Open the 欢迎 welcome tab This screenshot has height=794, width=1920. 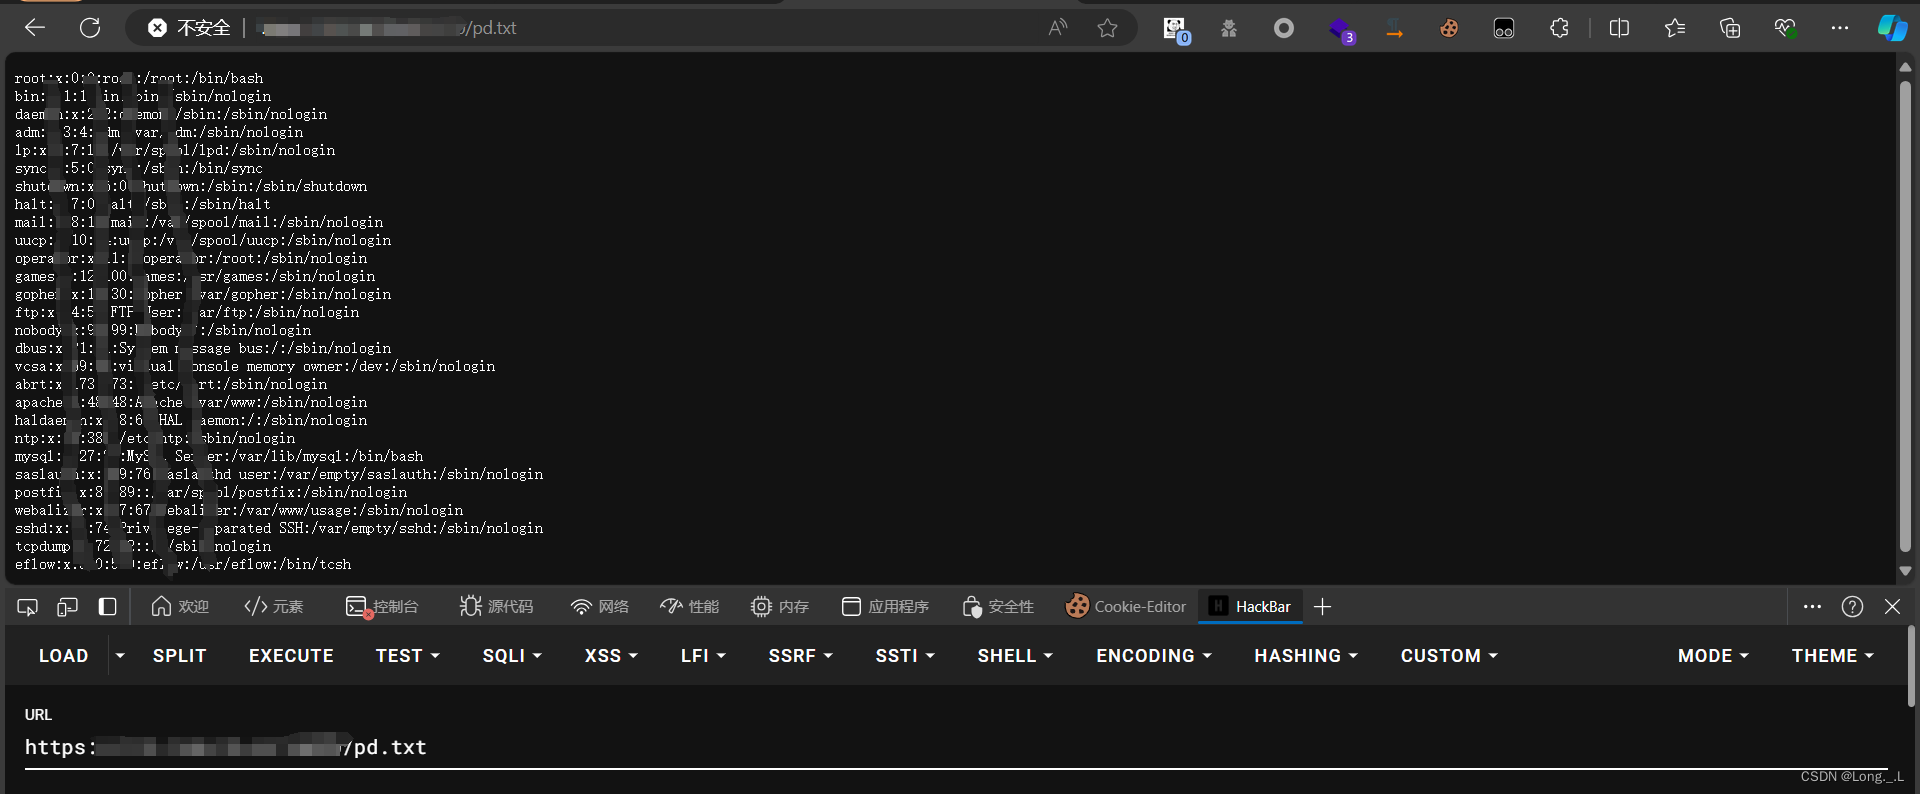[180, 607]
